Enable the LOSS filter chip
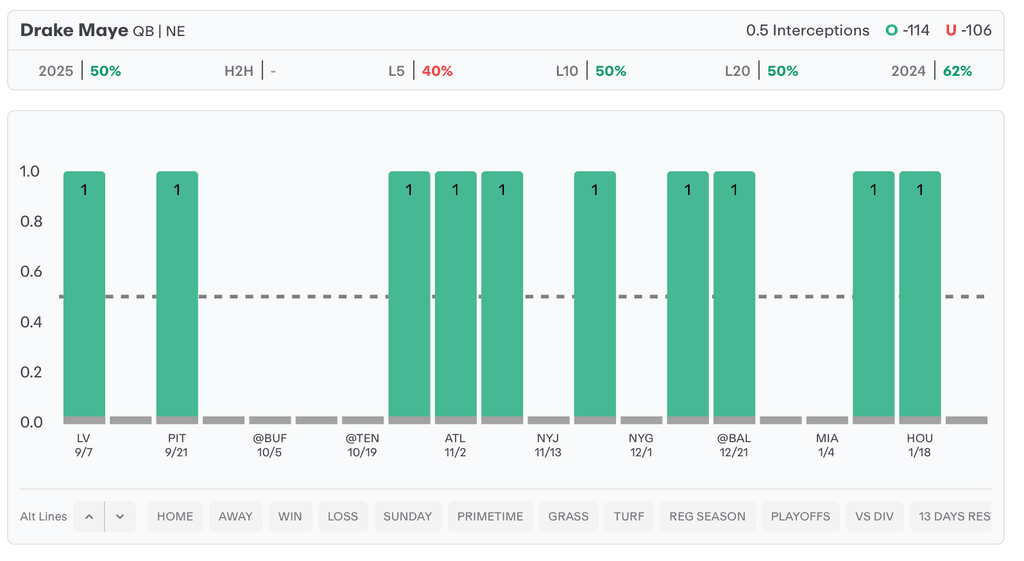 pyautogui.click(x=343, y=517)
